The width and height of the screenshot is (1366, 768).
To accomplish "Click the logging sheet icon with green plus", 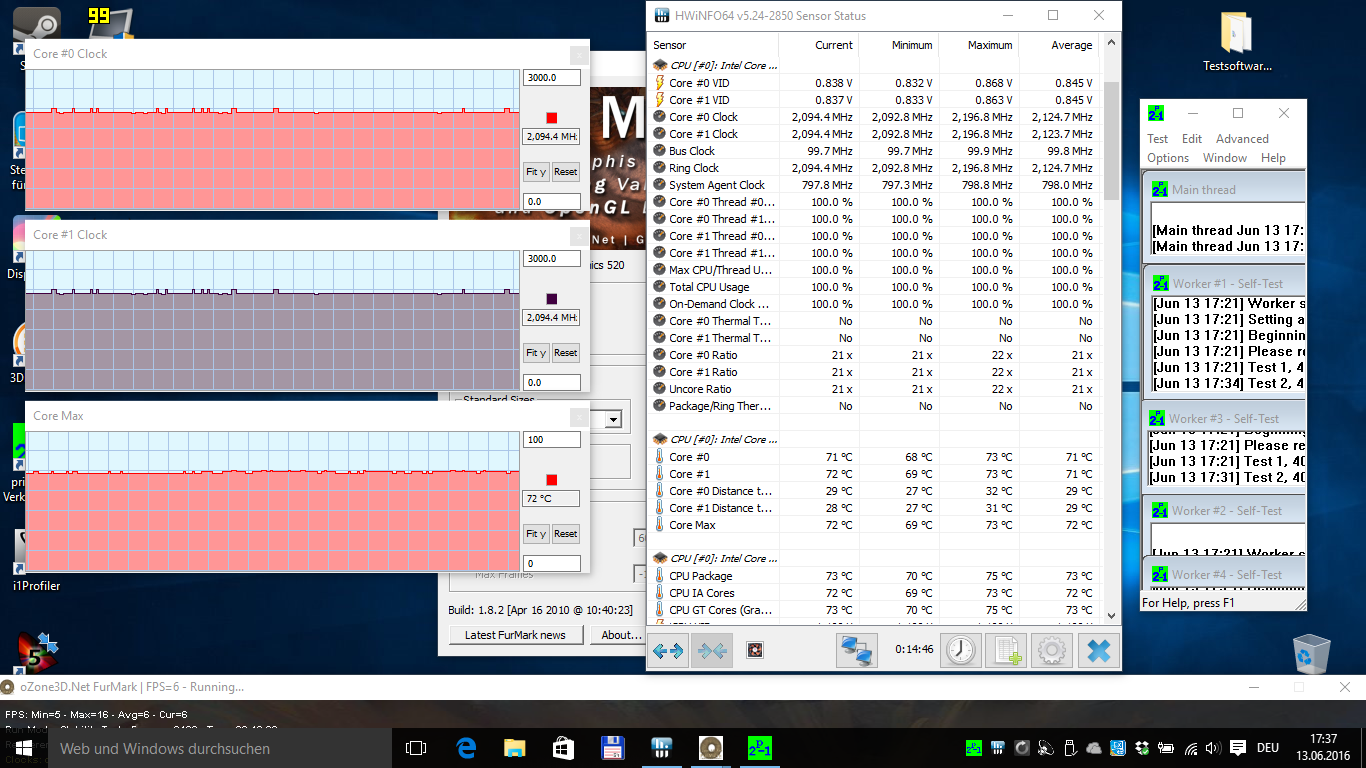I will [x=1005, y=651].
